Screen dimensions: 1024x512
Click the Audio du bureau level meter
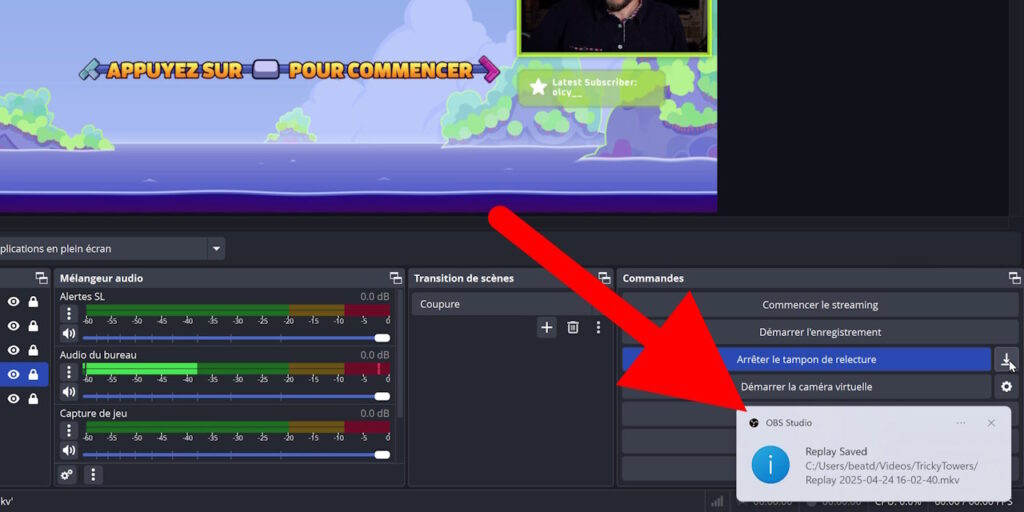click(237, 368)
